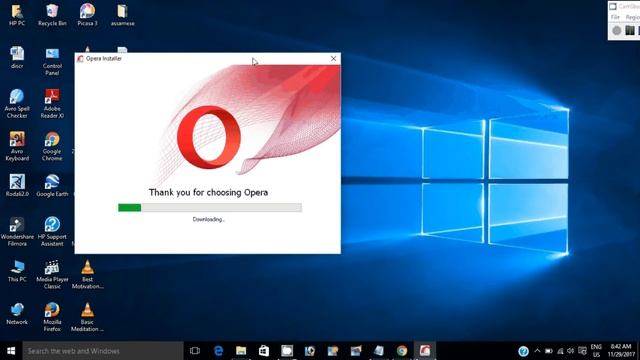Select the Avro Keyboard desktop icon
This screenshot has height=360, width=640.
point(17,147)
